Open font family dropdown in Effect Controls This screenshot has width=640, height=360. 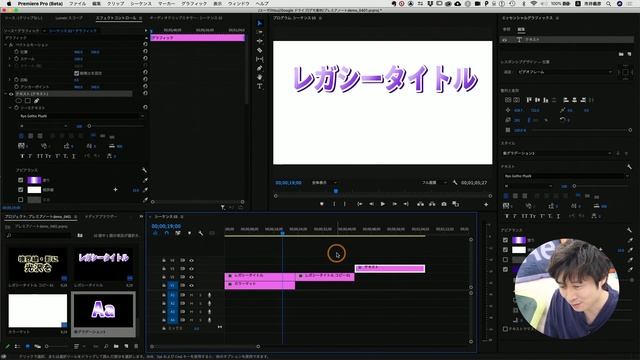(82, 116)
